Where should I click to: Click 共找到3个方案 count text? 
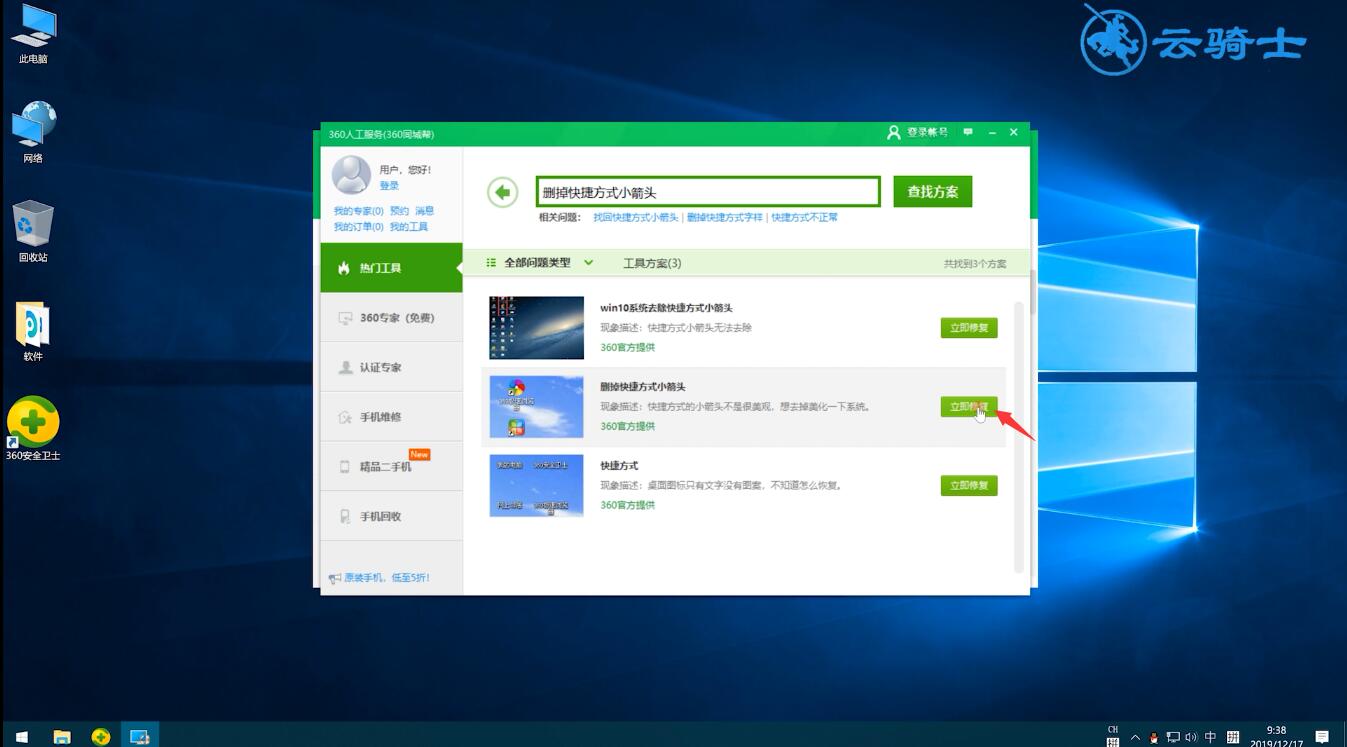(x=975, y=264)
